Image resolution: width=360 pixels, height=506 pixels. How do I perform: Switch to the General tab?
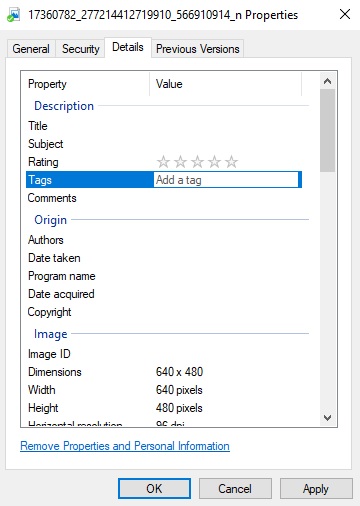coord(31,49)
